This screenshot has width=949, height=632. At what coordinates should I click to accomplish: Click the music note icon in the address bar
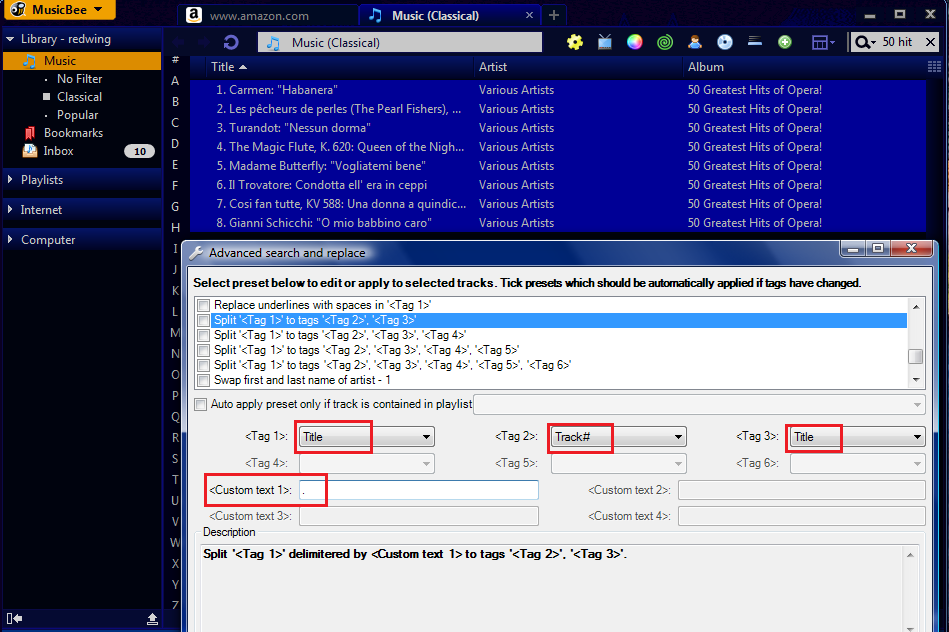click(x=274, y=42)
